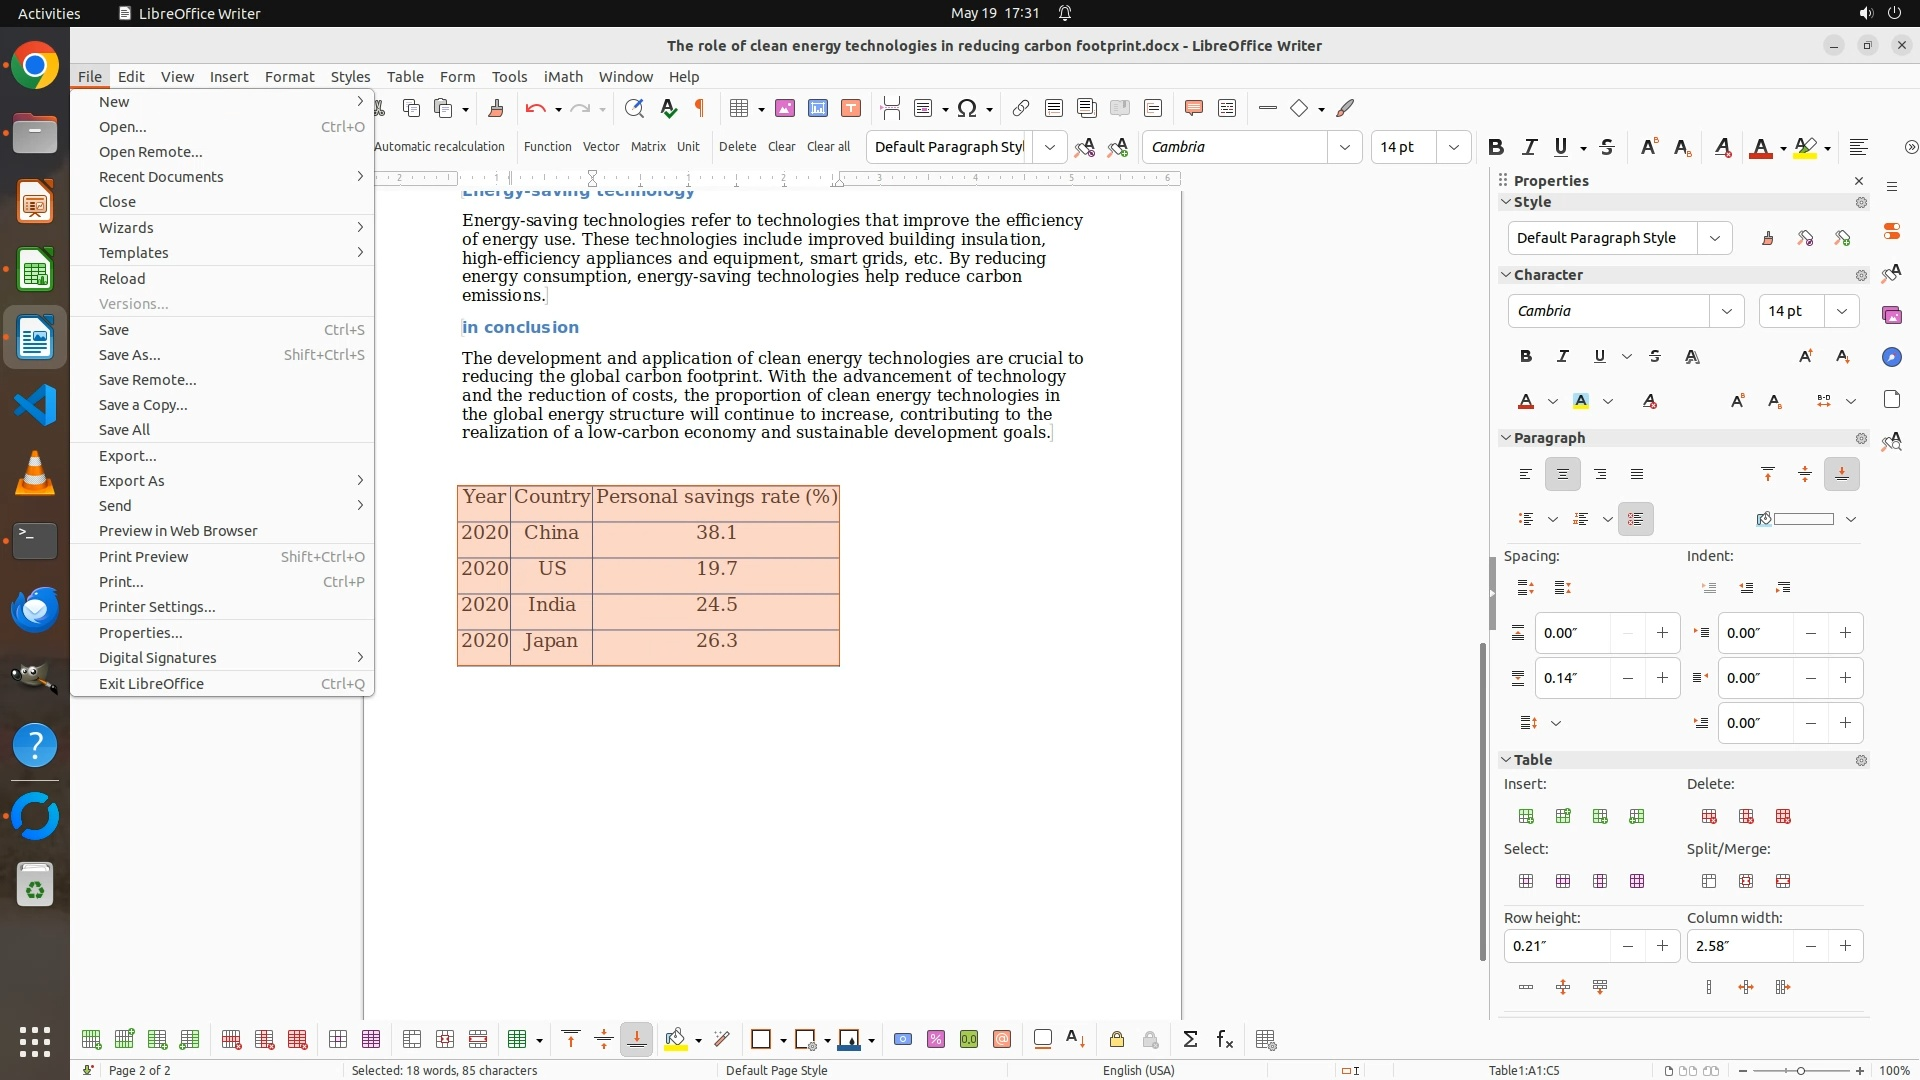
Task: Click the zoom slider in status bar
Action: click(1800, 1071)
